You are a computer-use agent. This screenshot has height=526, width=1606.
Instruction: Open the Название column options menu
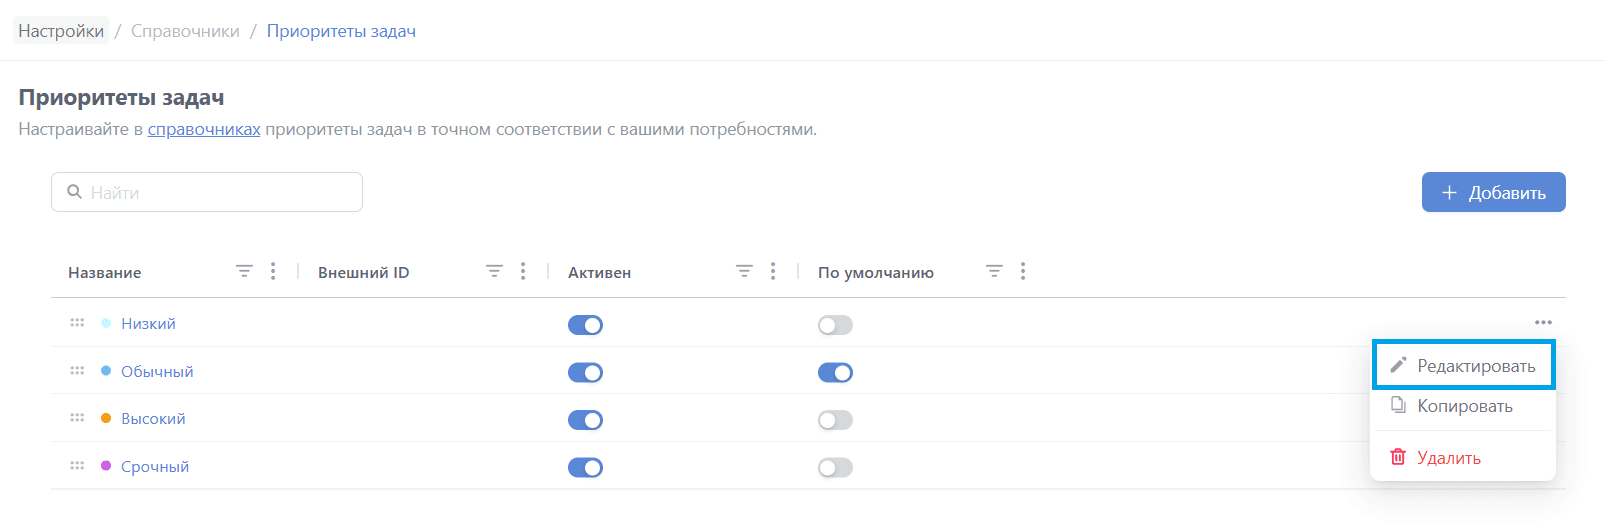click(273, 272)
